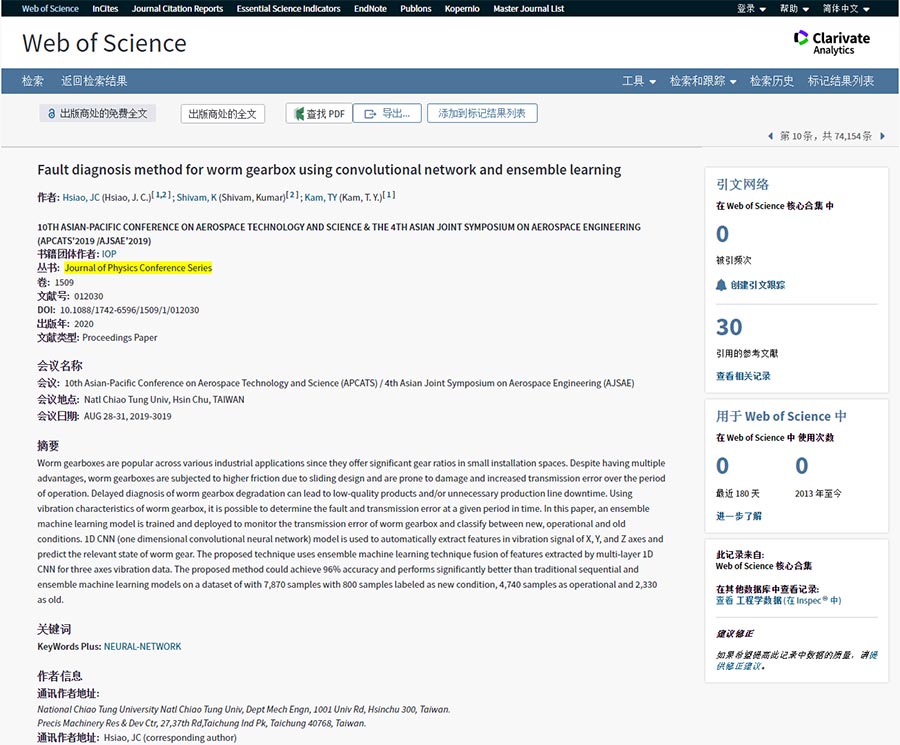Click the 30 cited references count
Screen dimensions: 900x745
point(729,327)
